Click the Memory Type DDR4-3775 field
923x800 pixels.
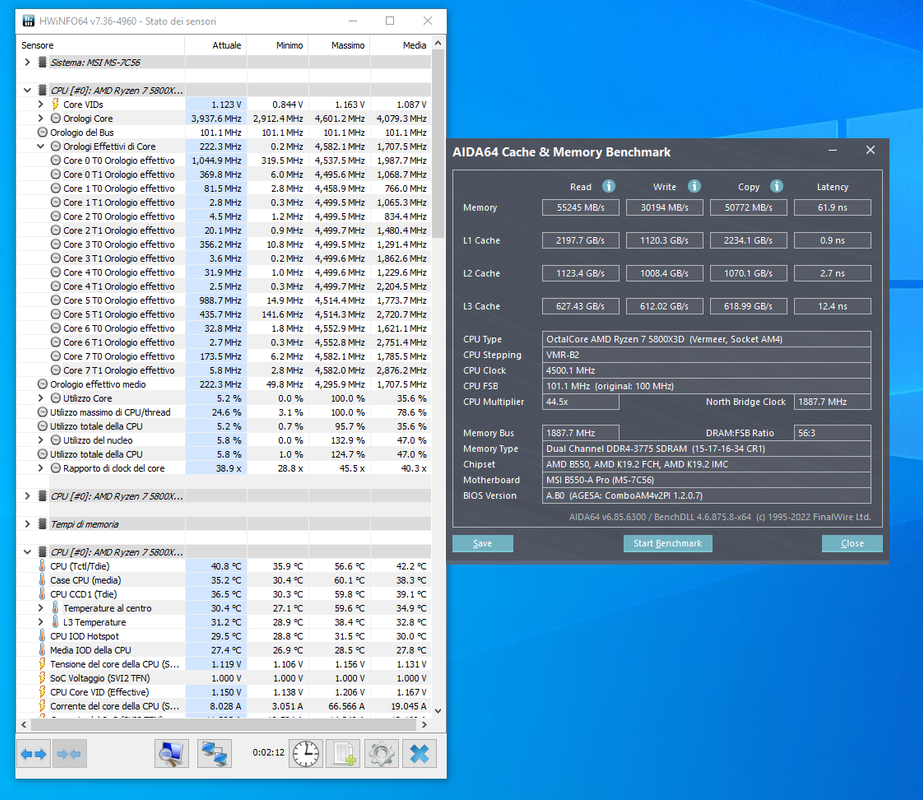pos(706,449)
